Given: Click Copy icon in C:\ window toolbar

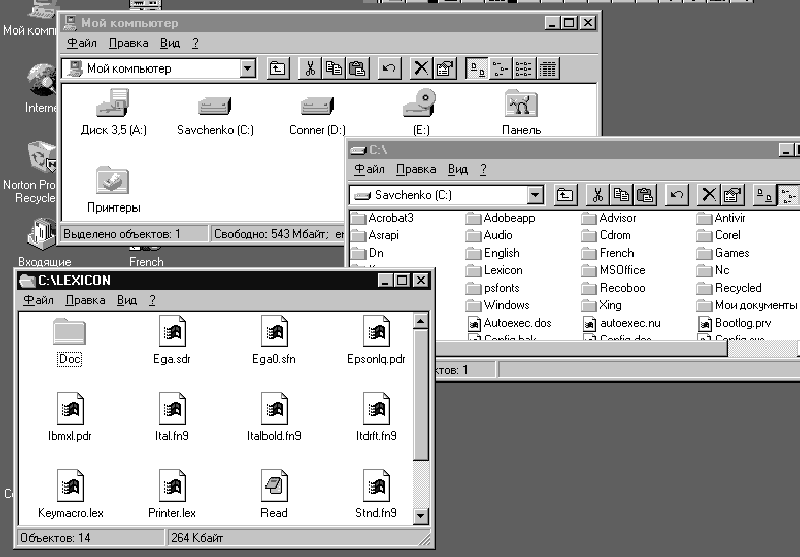Looking at the screenshot, I should point(621,195).
